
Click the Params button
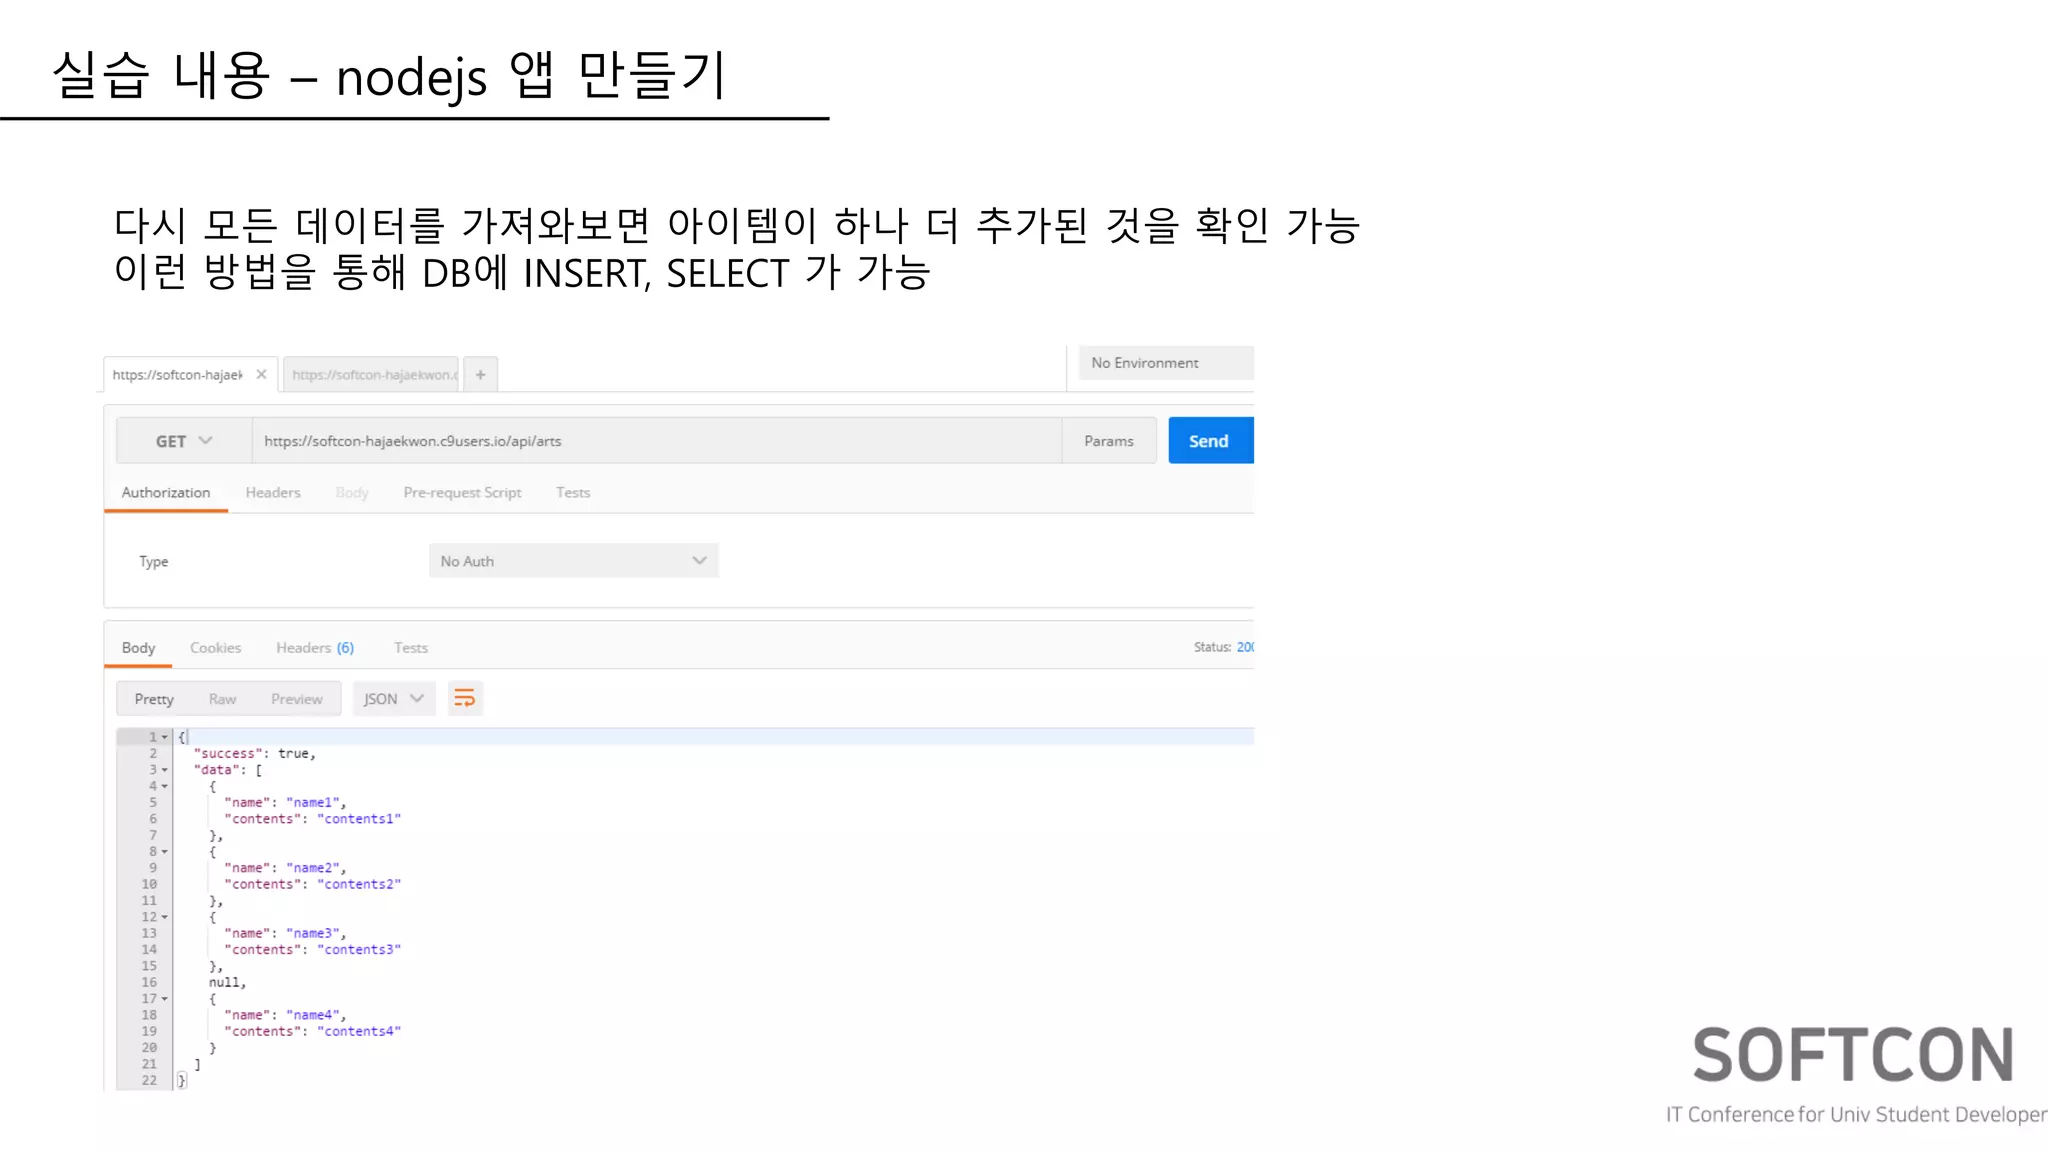1109,441
